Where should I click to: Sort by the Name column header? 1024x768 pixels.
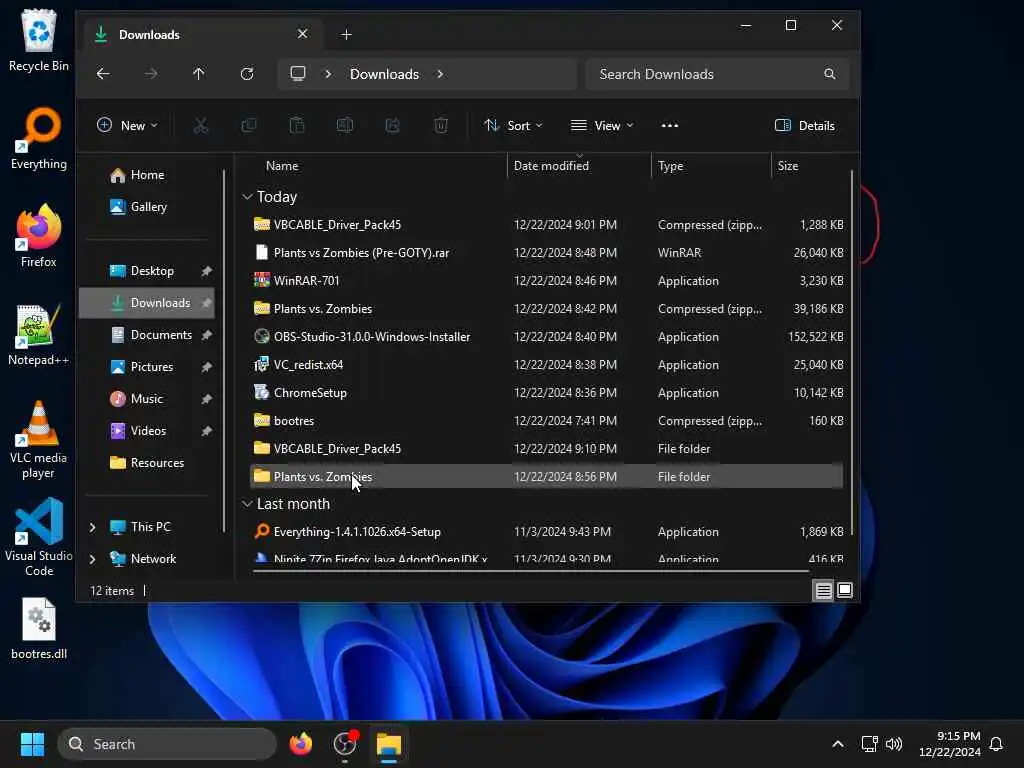372,166
